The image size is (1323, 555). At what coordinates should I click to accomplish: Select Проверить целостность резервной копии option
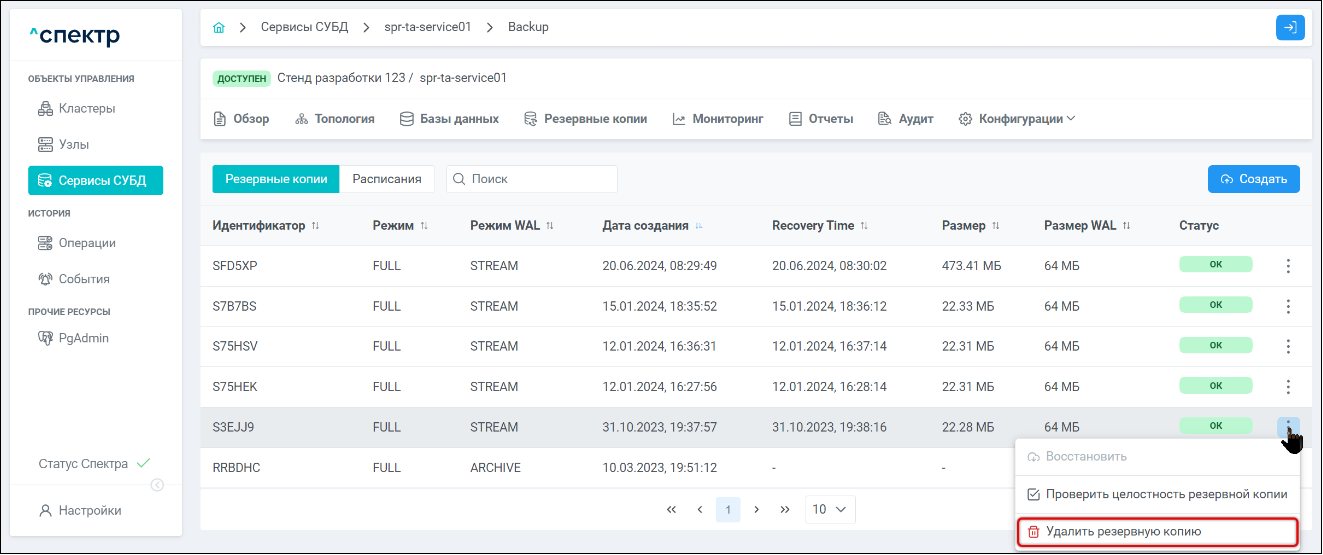1157,494
